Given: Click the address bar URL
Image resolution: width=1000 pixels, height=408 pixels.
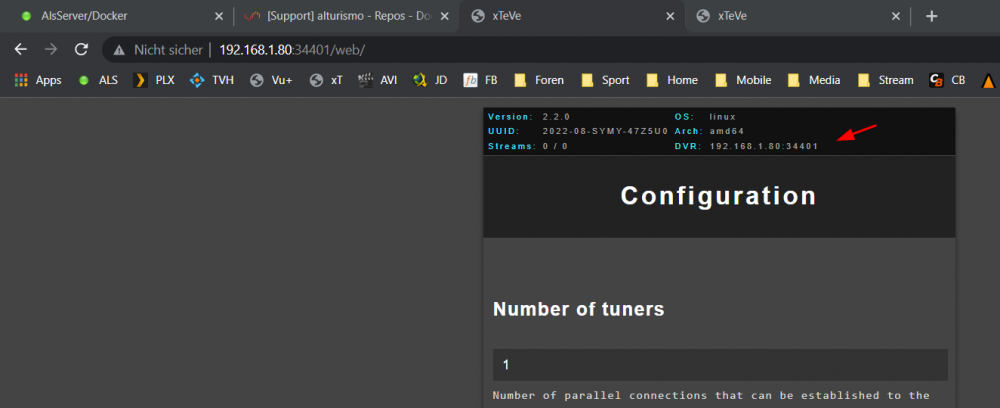Looking at the screenshot, I should tap(292, 50).
